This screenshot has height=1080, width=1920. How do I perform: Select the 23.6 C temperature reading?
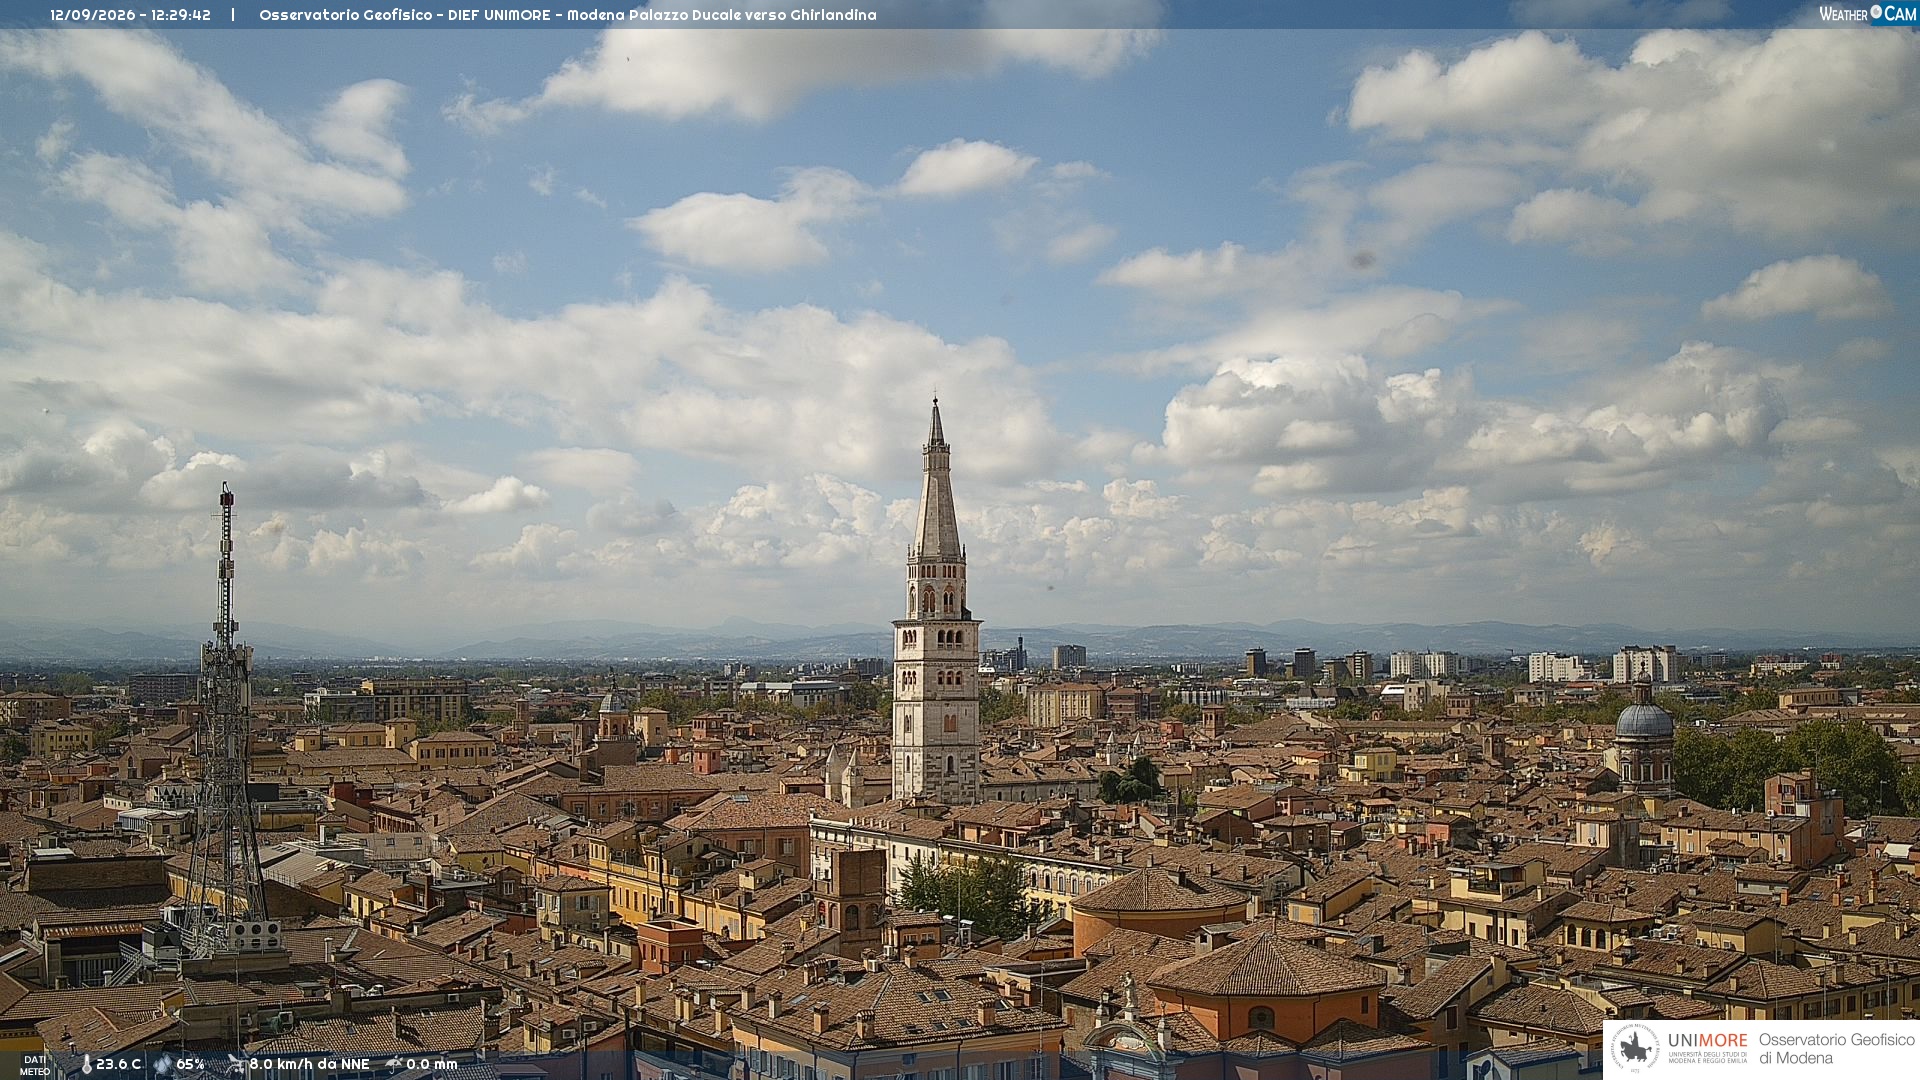pos(118,1064)
